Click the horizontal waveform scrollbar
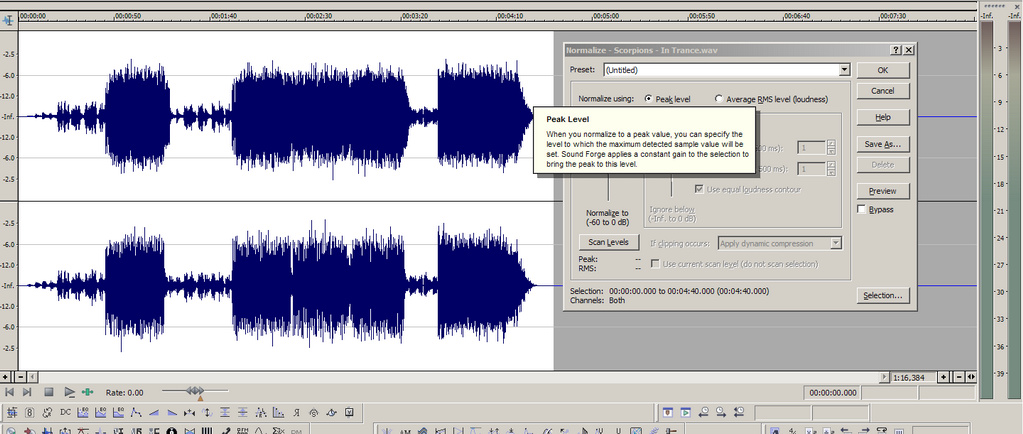 click(459, 377)
